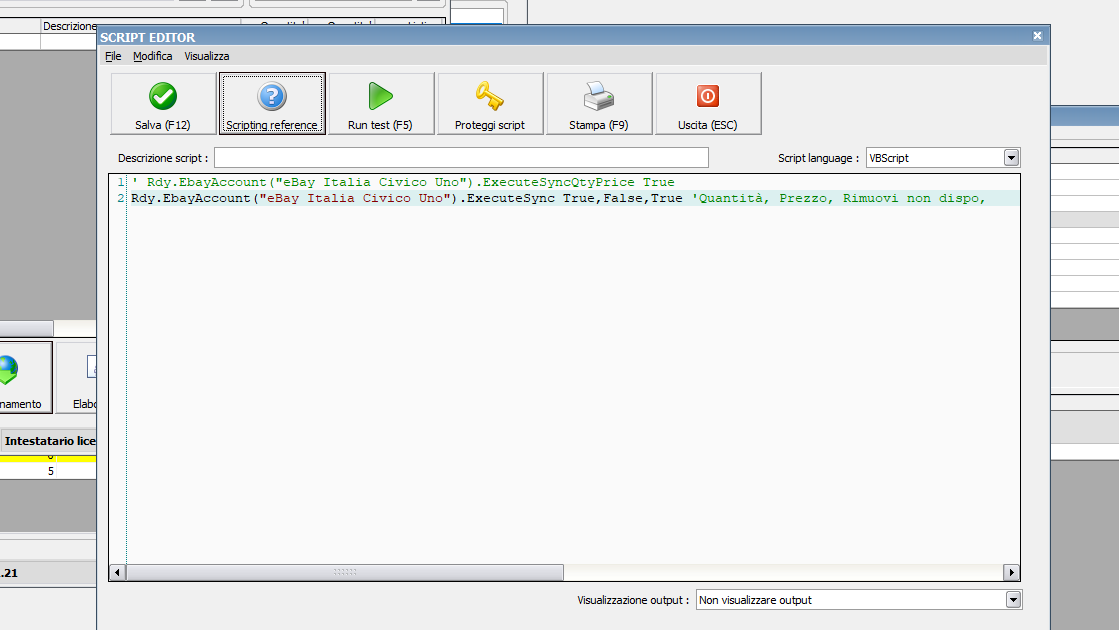Click the Descrizione script input field
This screenshot has height=630, width=1119.
coord(461,158)
